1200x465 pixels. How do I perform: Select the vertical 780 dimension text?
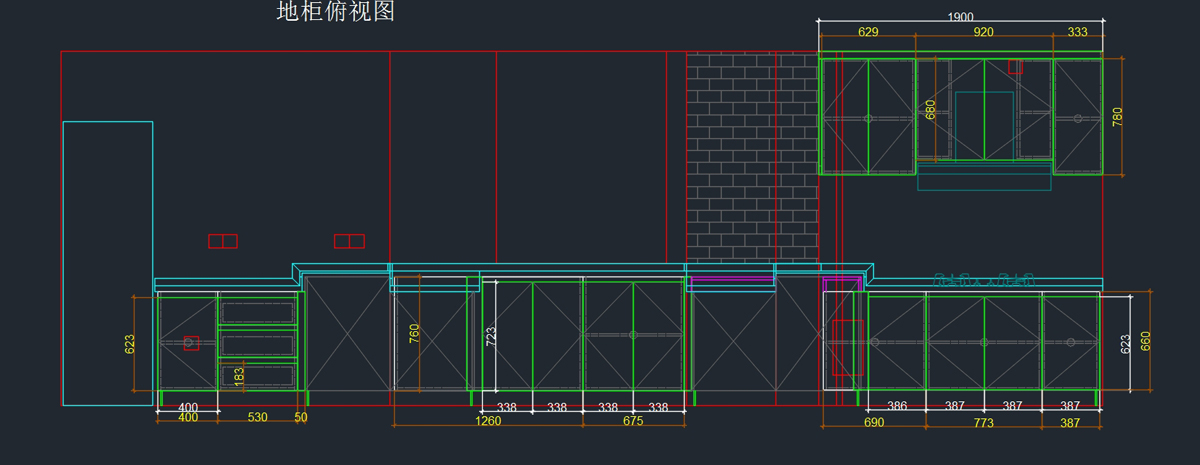[1117, 116]
